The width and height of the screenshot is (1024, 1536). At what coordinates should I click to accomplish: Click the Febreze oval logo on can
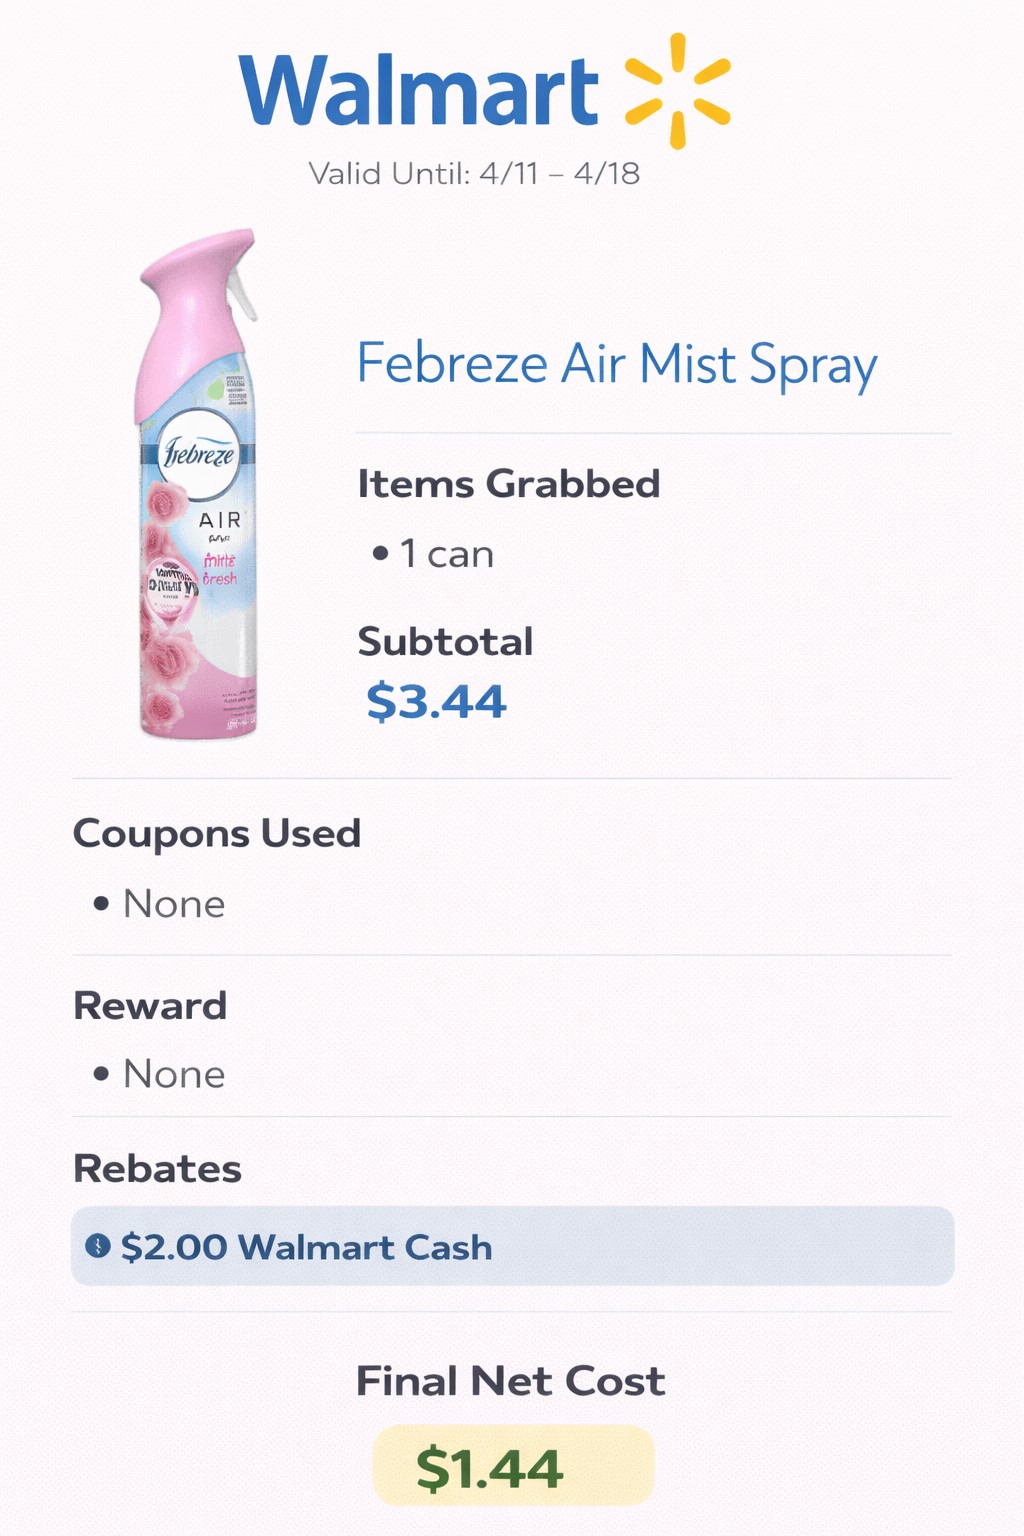point(199,455)
